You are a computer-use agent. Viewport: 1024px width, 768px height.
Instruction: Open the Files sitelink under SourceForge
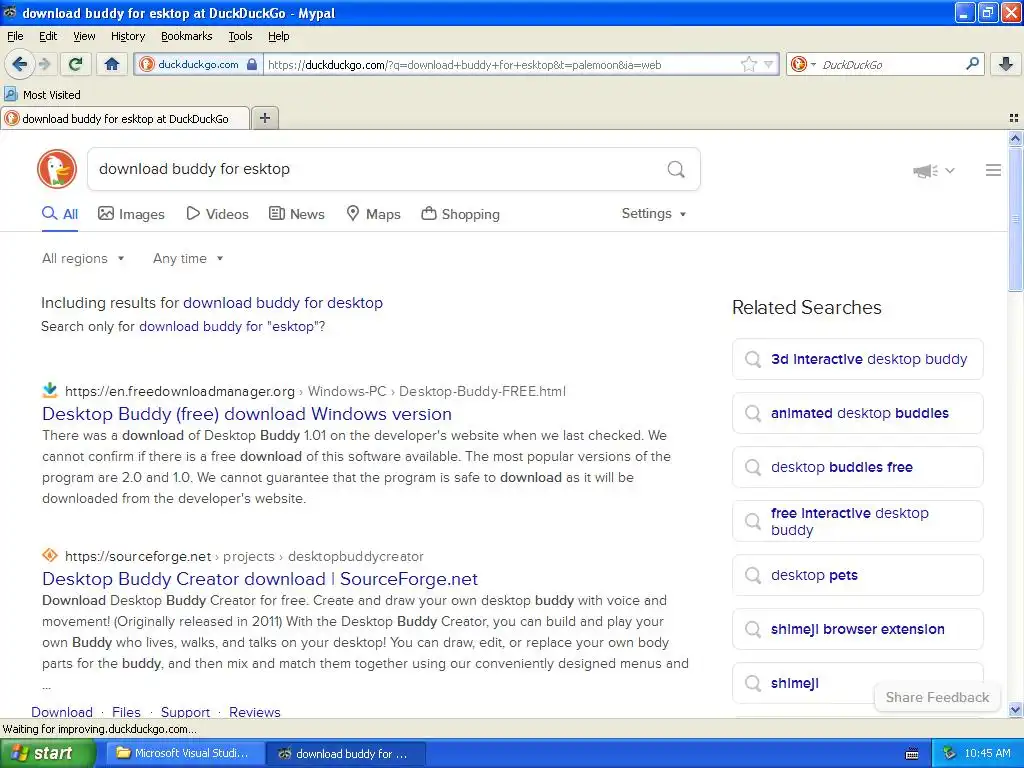point(126,712)
